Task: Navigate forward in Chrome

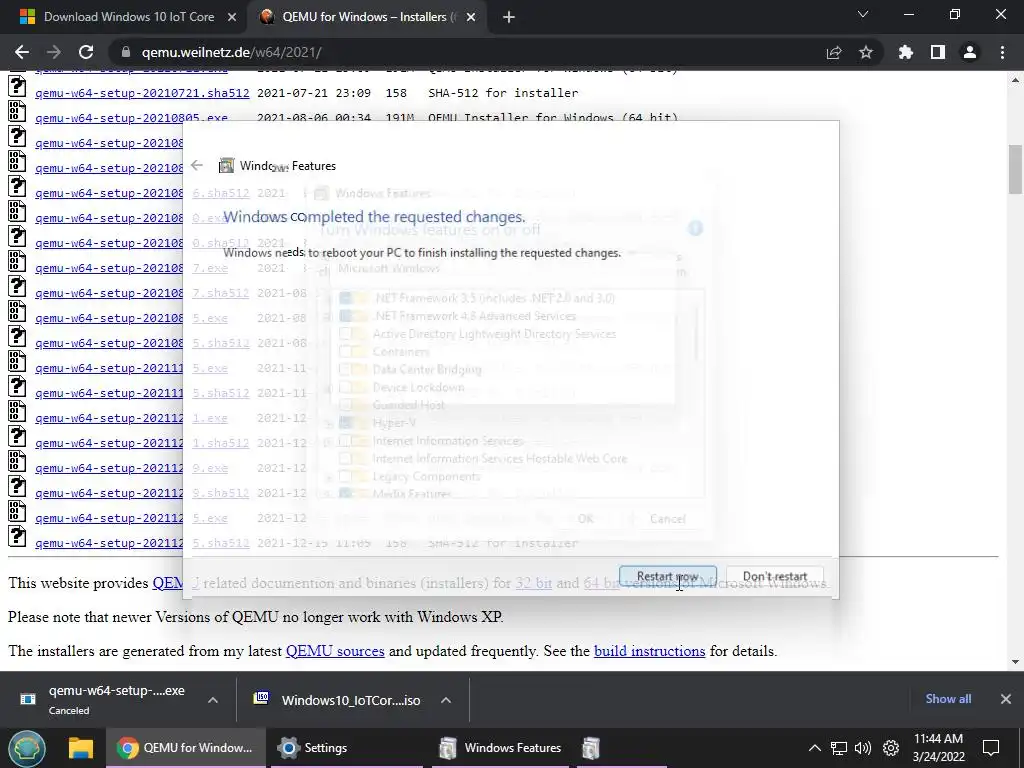Action: tap(54, 52)
